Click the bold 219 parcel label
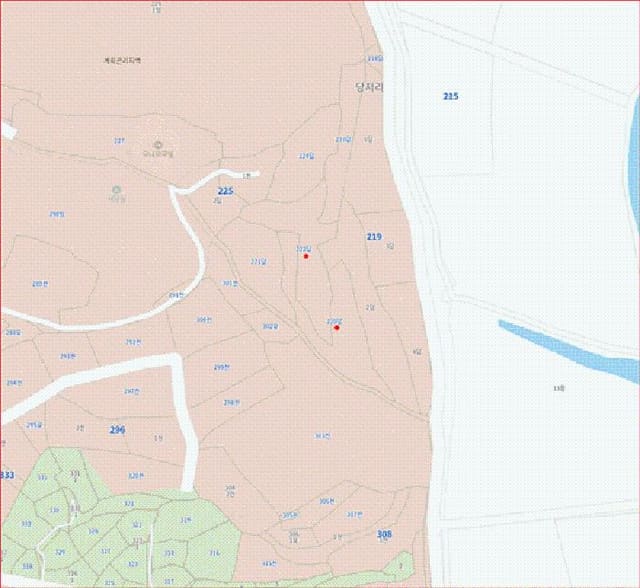Image resolution: width=640 pixels, height=588 pixels. click(374, 237)
